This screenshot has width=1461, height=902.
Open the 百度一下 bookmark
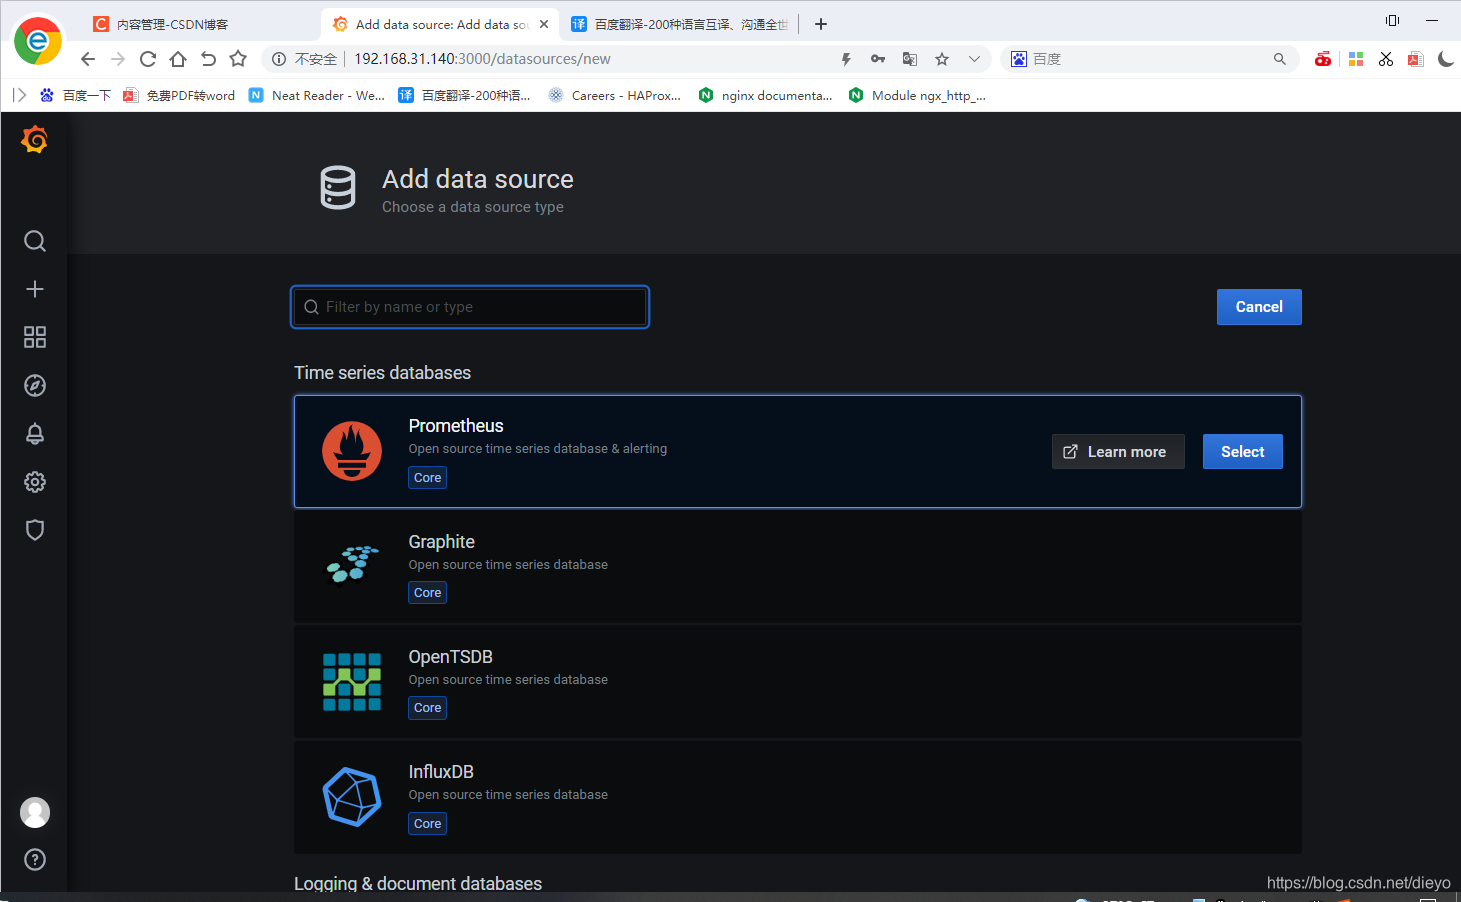pyautogui.click(x=75, y=95)
